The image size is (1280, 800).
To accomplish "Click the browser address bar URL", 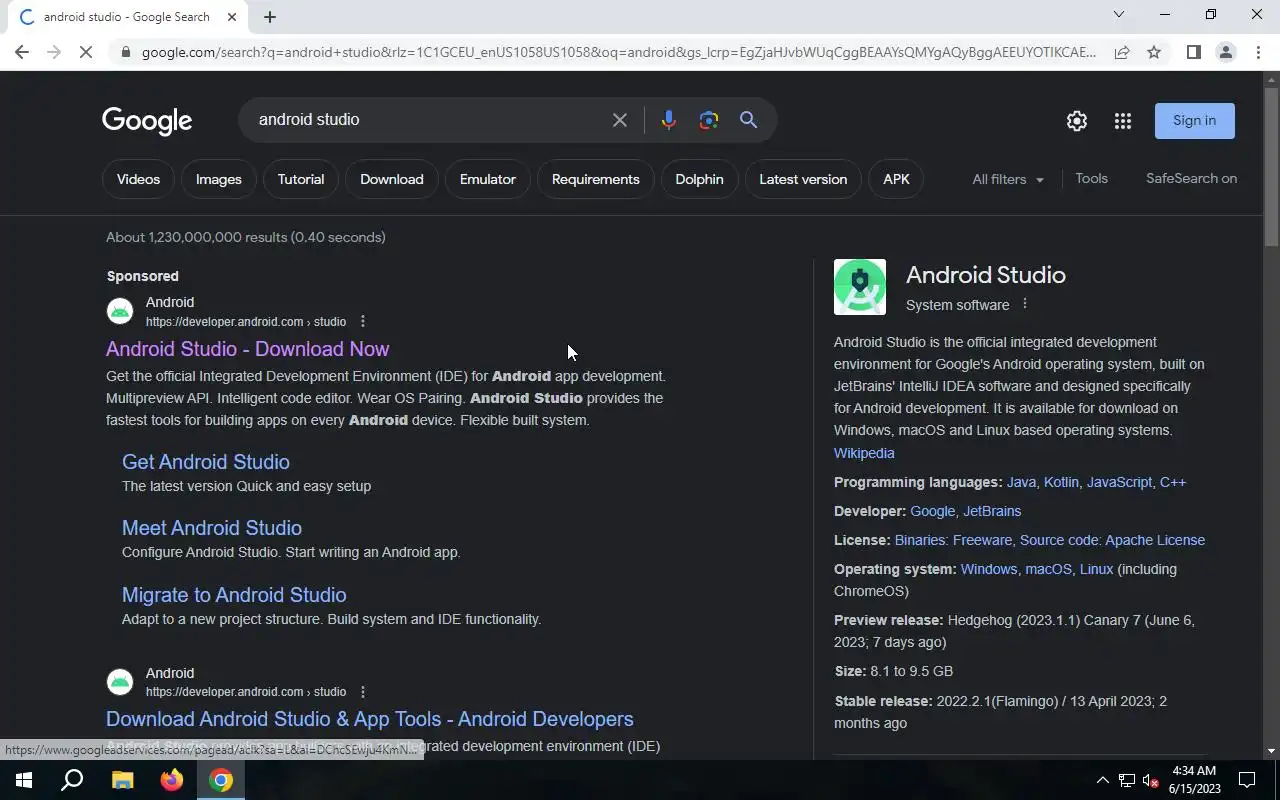I will (x=618, y=52).
